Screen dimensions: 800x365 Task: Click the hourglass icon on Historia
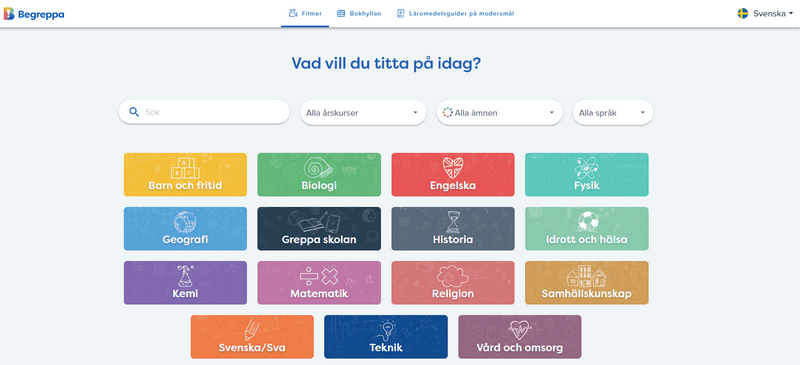click(453, 222)
